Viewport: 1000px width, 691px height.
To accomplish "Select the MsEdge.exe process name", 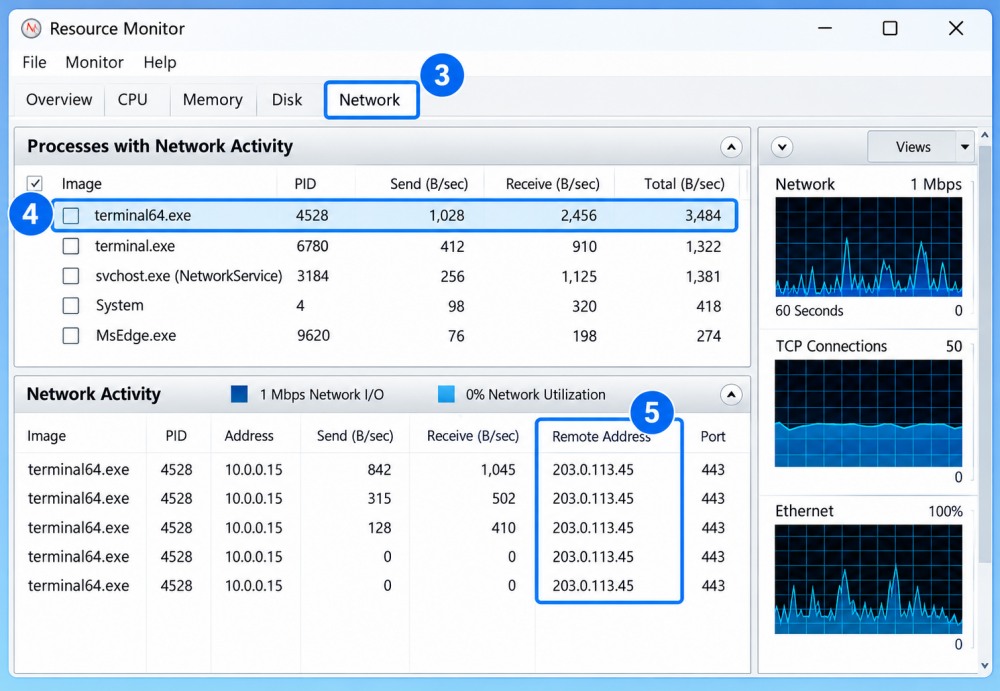I will [136, 336].
